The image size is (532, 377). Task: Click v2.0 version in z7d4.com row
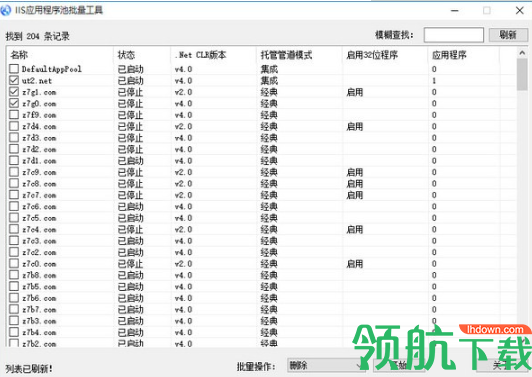click(184, 126)
